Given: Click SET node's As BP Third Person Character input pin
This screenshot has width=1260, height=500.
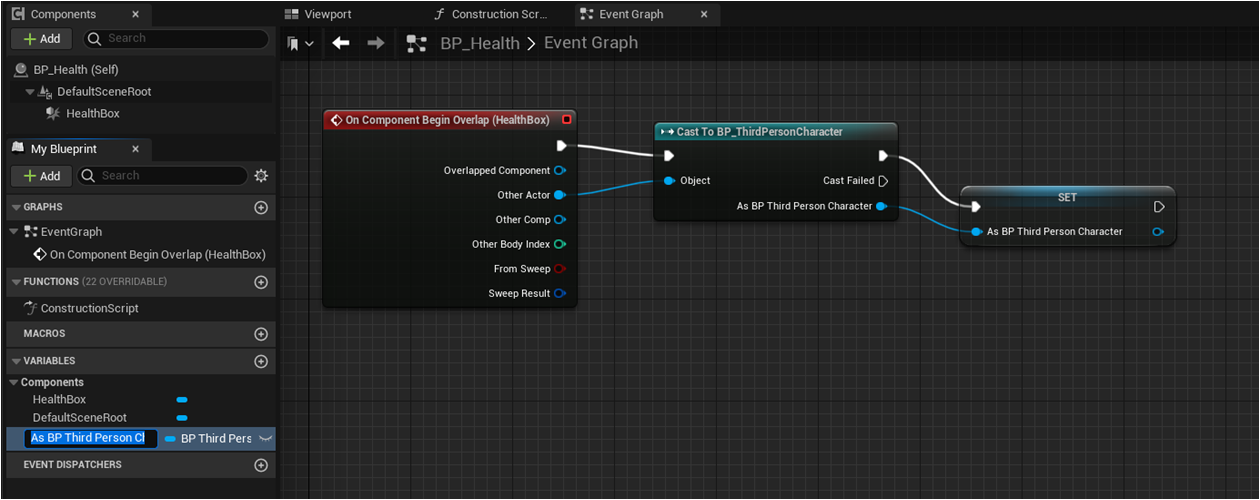Looking at the screenshot, I should pos(977,232).
